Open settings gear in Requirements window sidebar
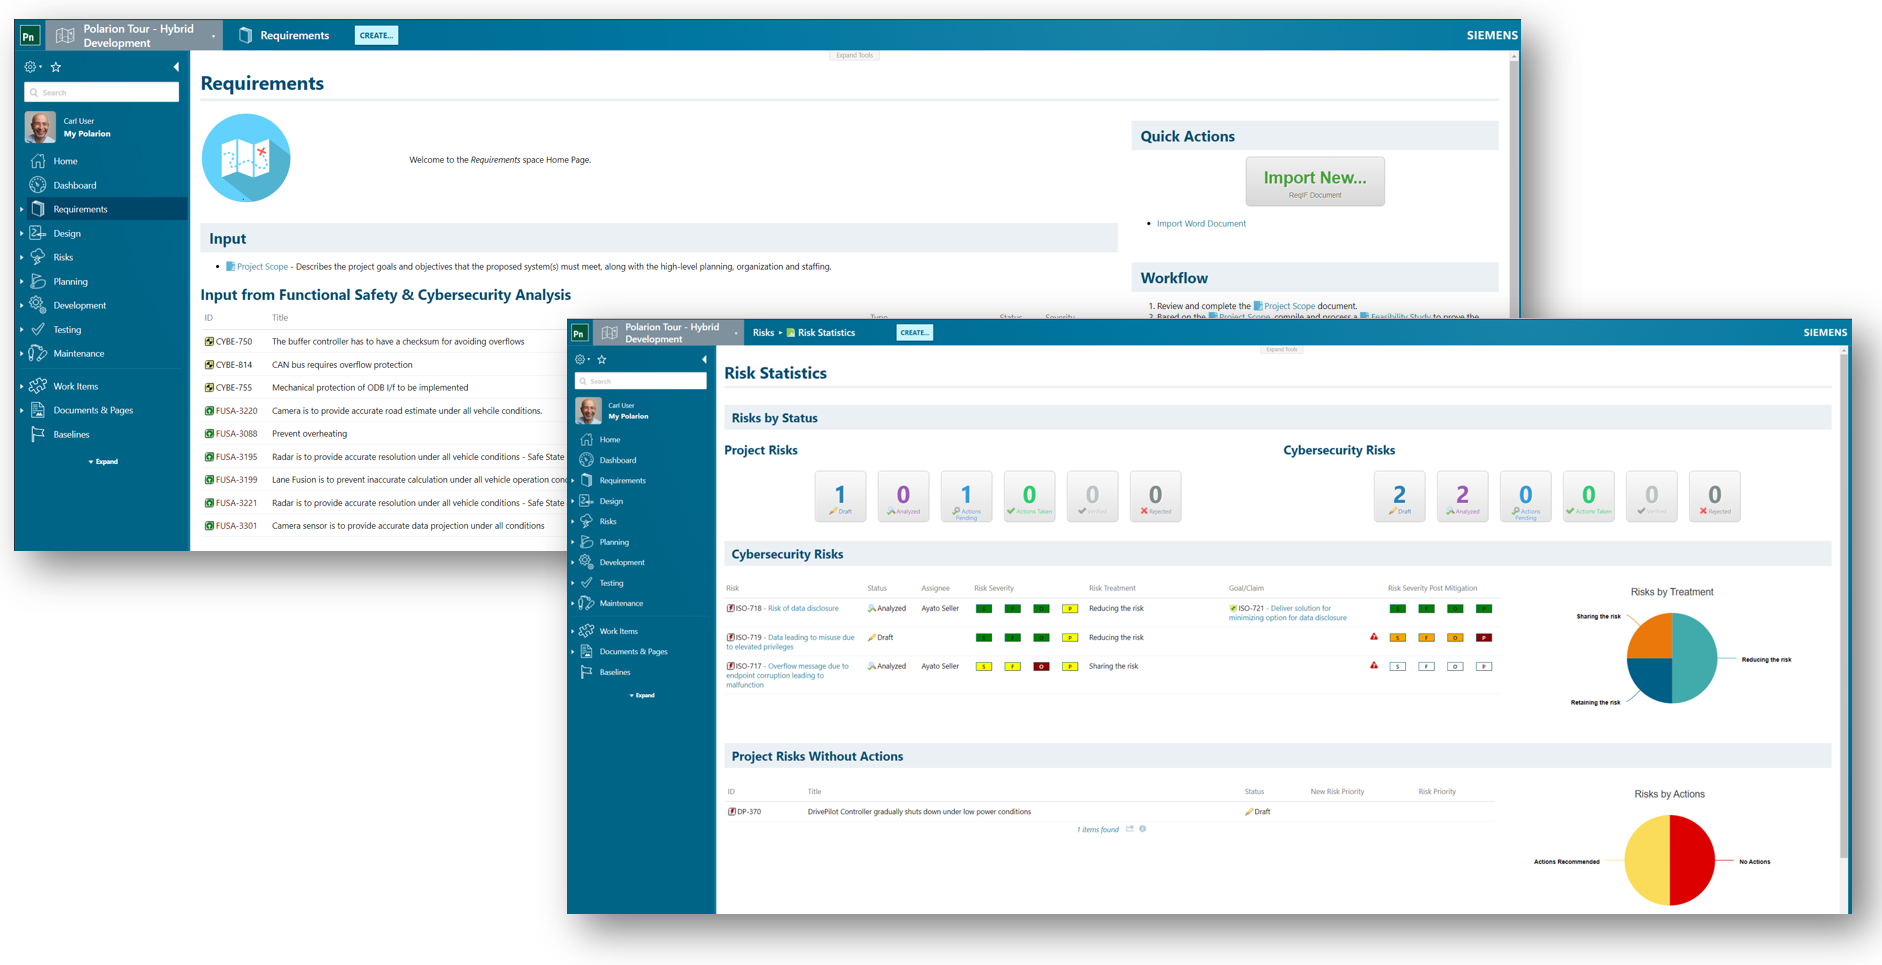1882x965 pixels. 31,67
